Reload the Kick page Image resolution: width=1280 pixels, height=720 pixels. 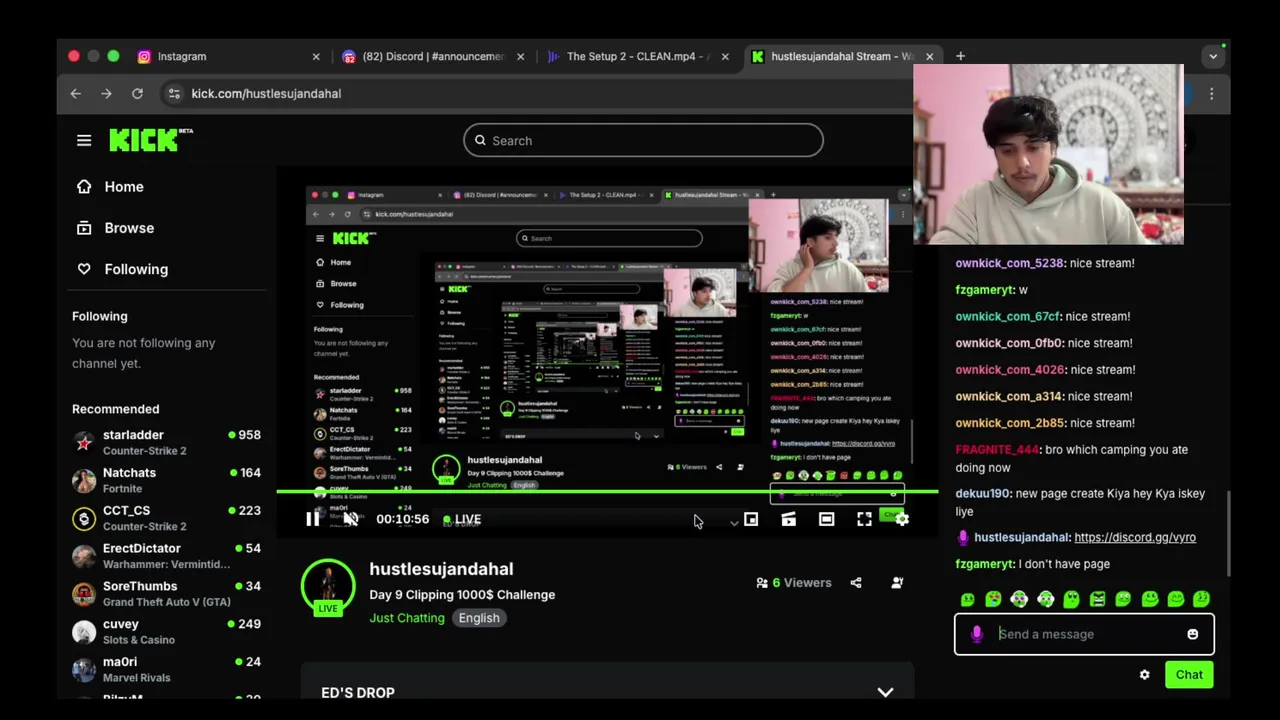click(x=137, y=94)
